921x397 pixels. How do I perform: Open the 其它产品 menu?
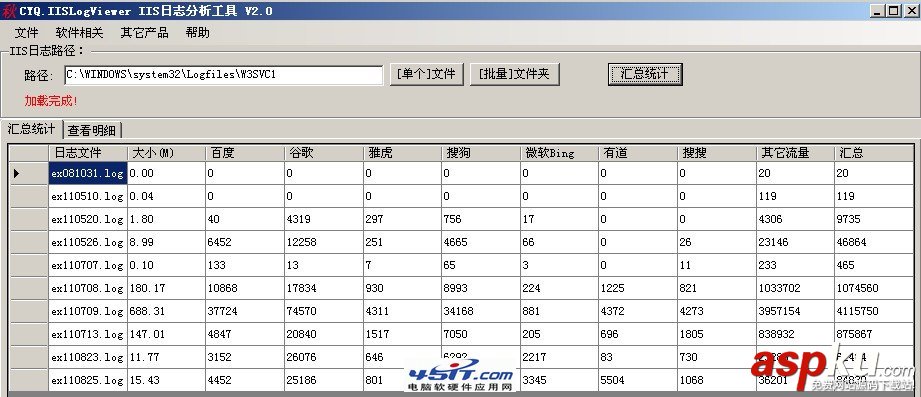click(x=144, y=33)
